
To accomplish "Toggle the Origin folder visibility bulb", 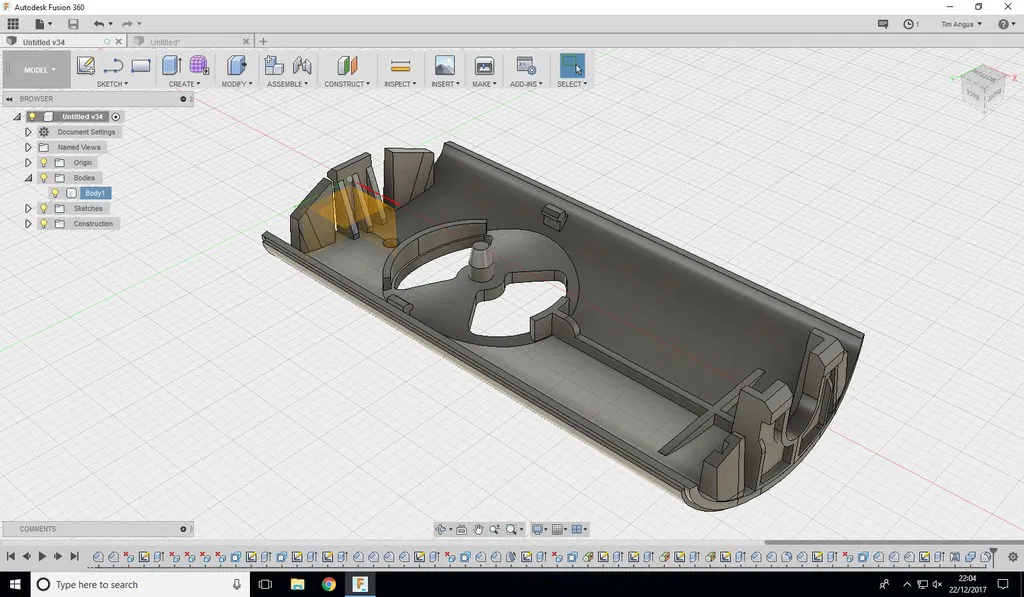I will (43, 162).
